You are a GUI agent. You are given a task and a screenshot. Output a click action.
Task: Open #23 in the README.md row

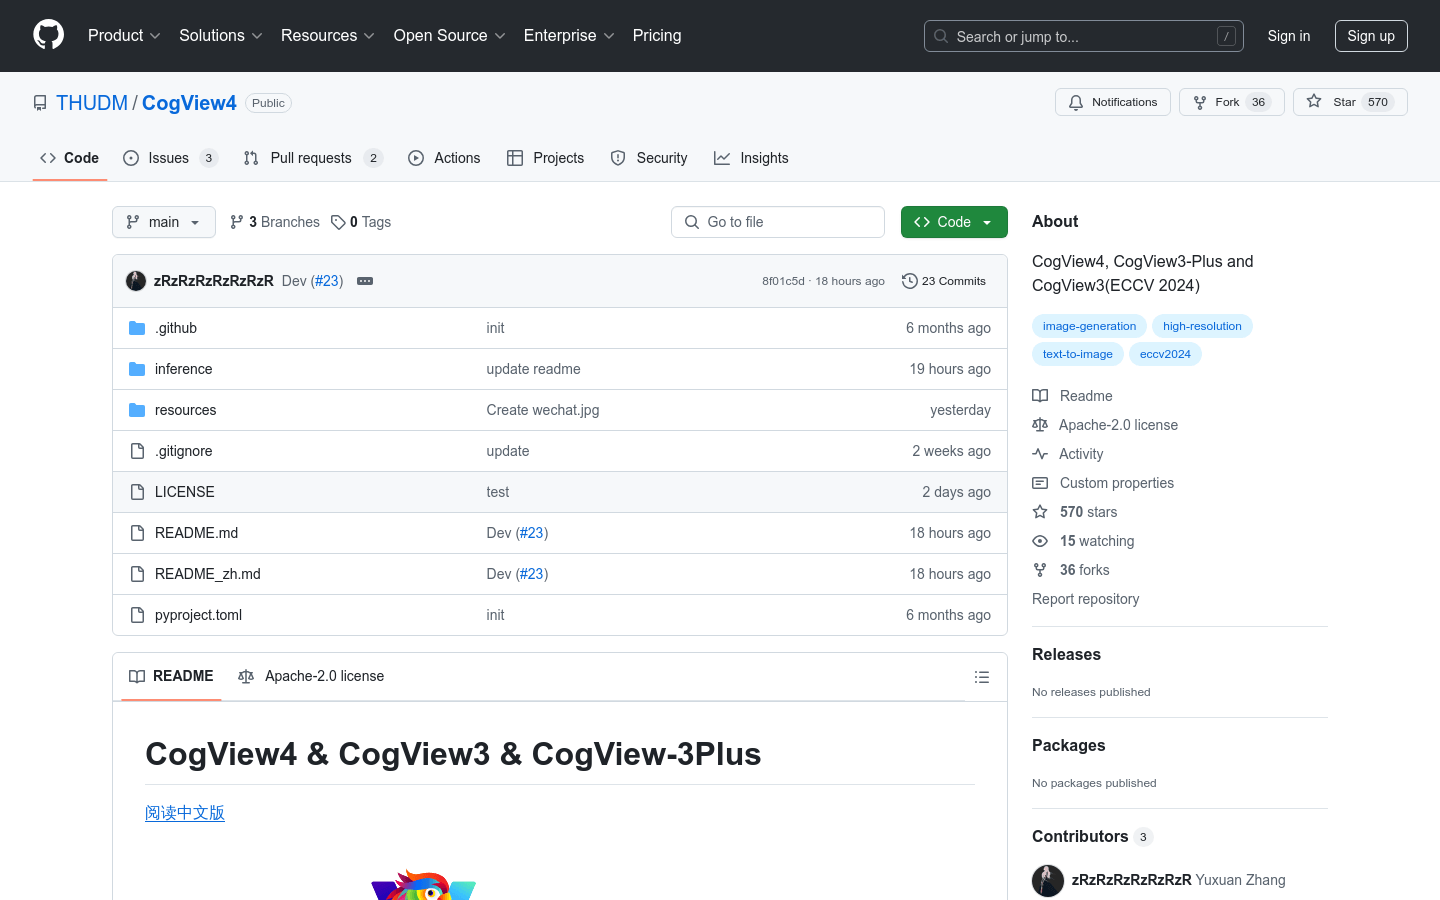point(532,533)
